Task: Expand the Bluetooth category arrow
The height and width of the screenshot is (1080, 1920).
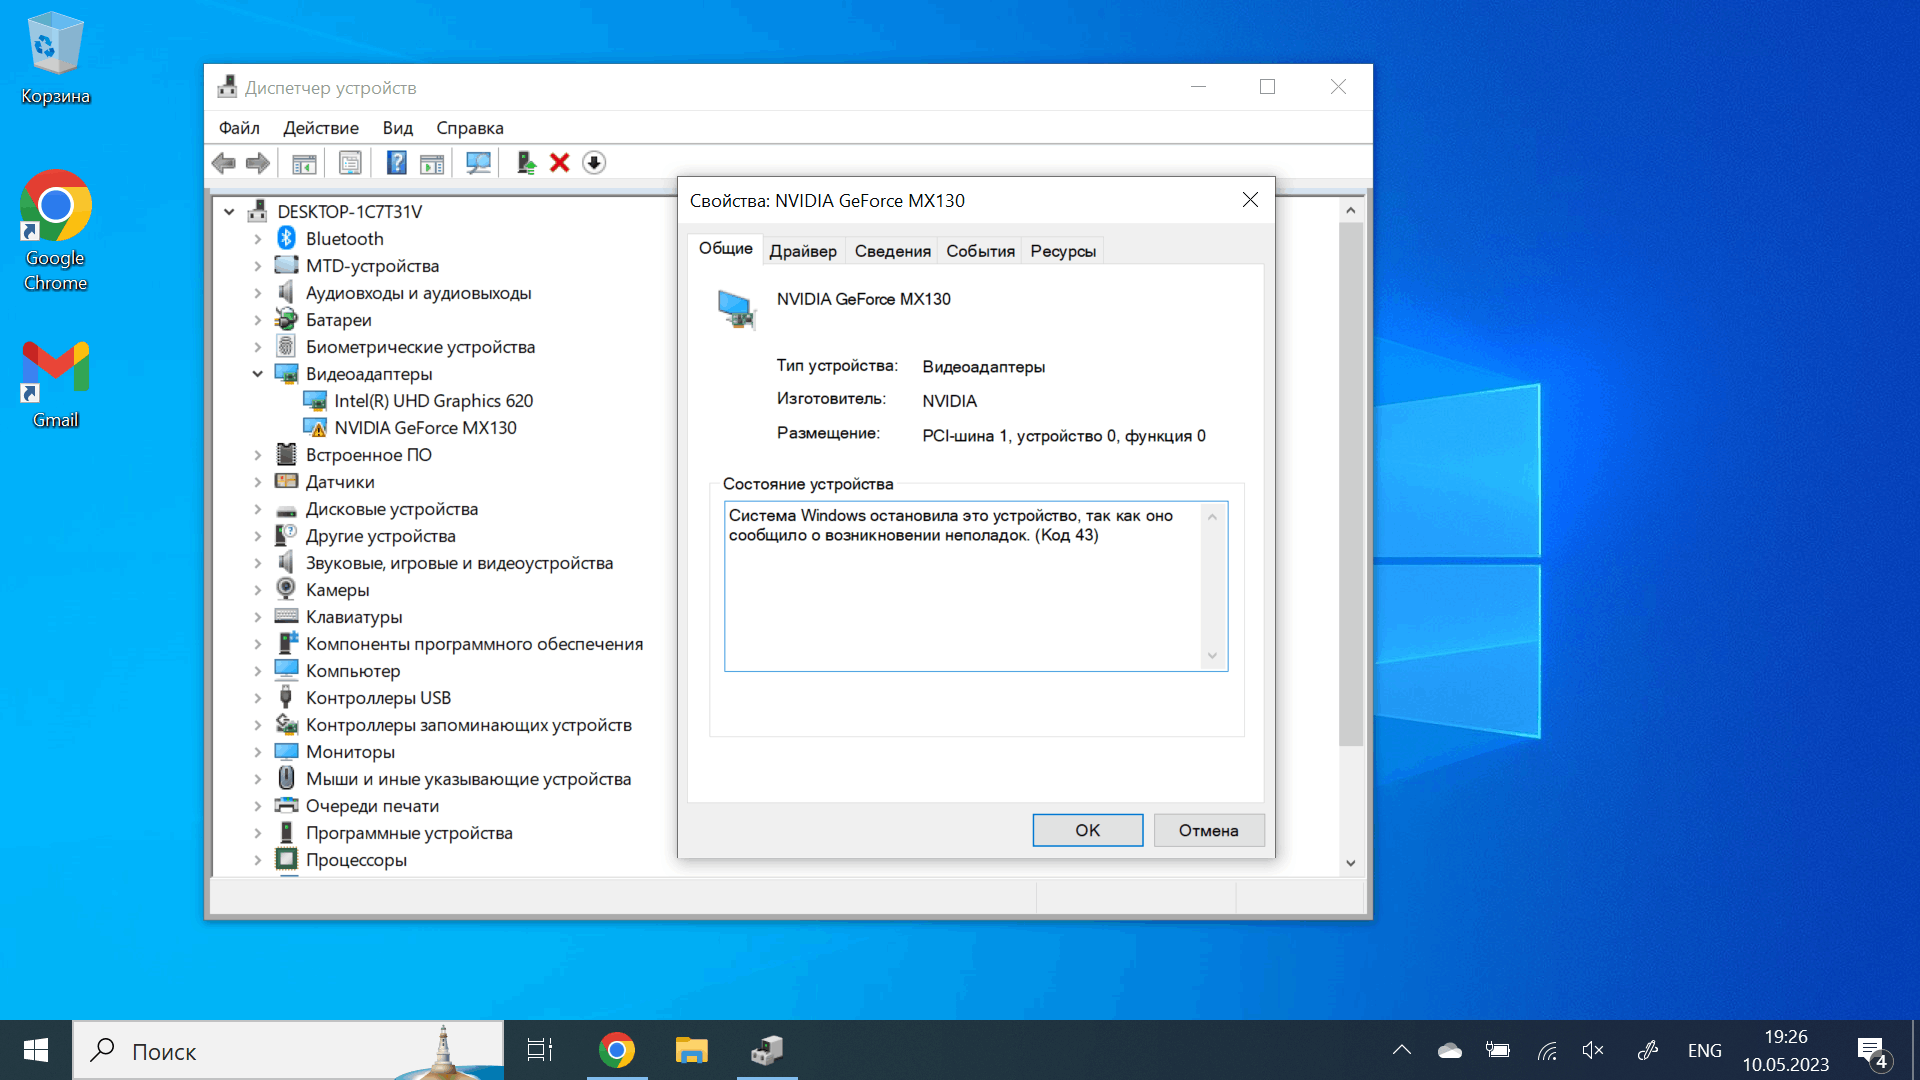Action: tap(257, 239)
